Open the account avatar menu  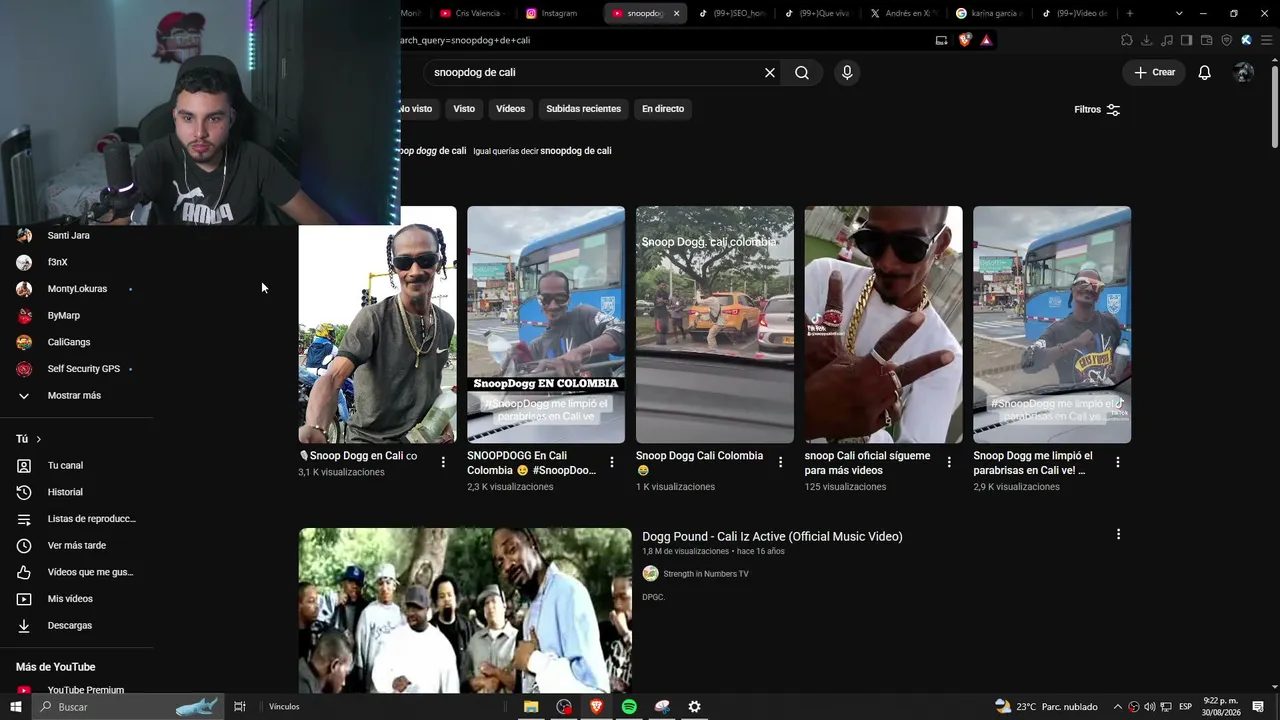(1244, 72)
